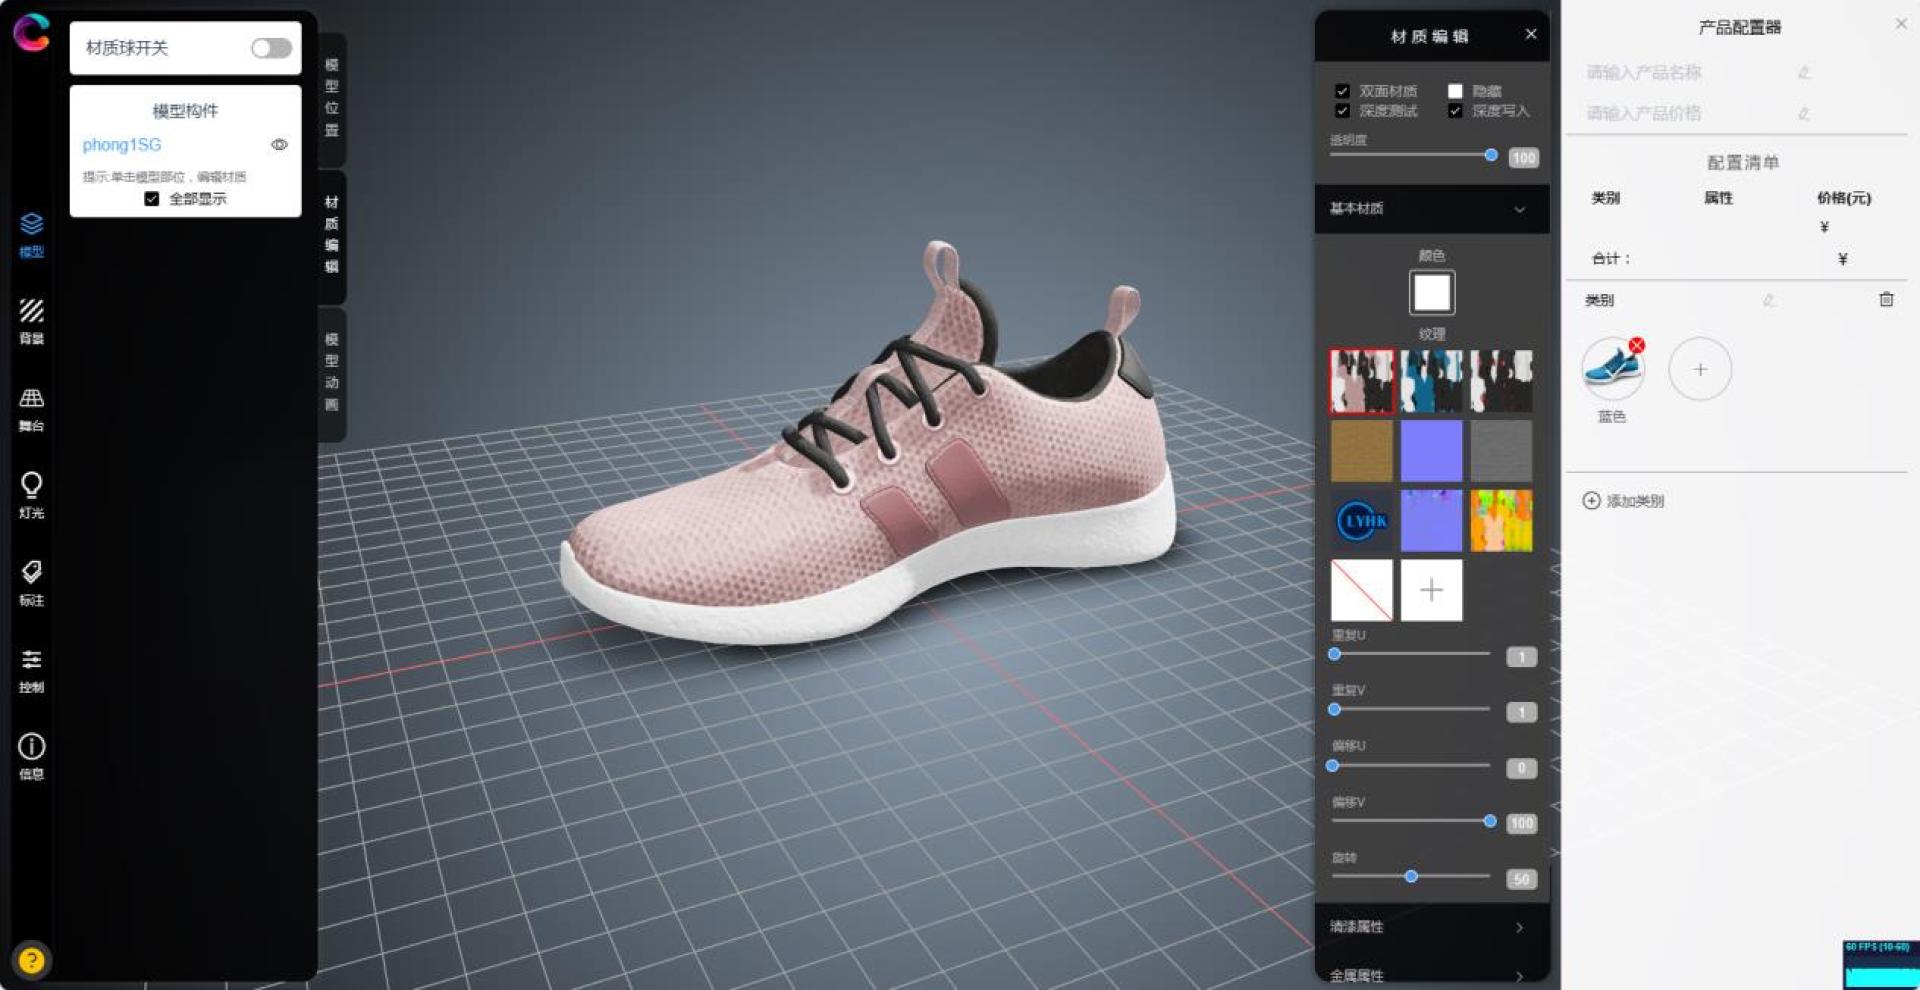1920x990 pixels.
Task: Expand the 清漆属性 section
Action: pyautogui.click(x=1519, y=927)
